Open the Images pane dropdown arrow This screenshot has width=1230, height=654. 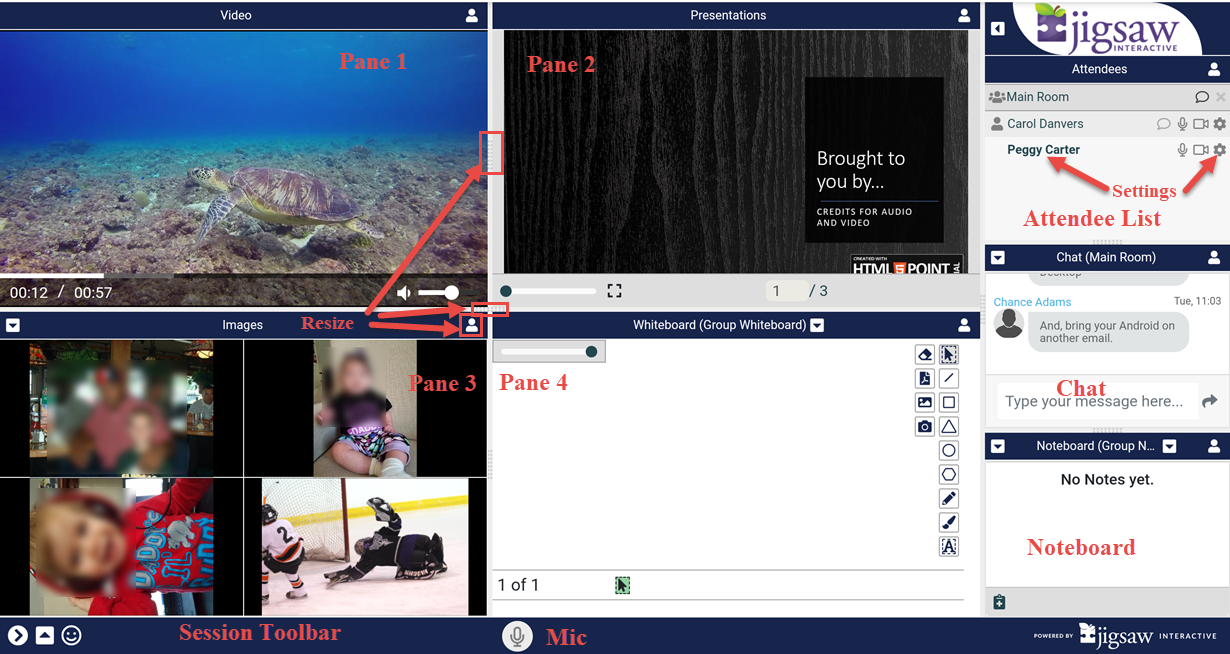point(12,325)
